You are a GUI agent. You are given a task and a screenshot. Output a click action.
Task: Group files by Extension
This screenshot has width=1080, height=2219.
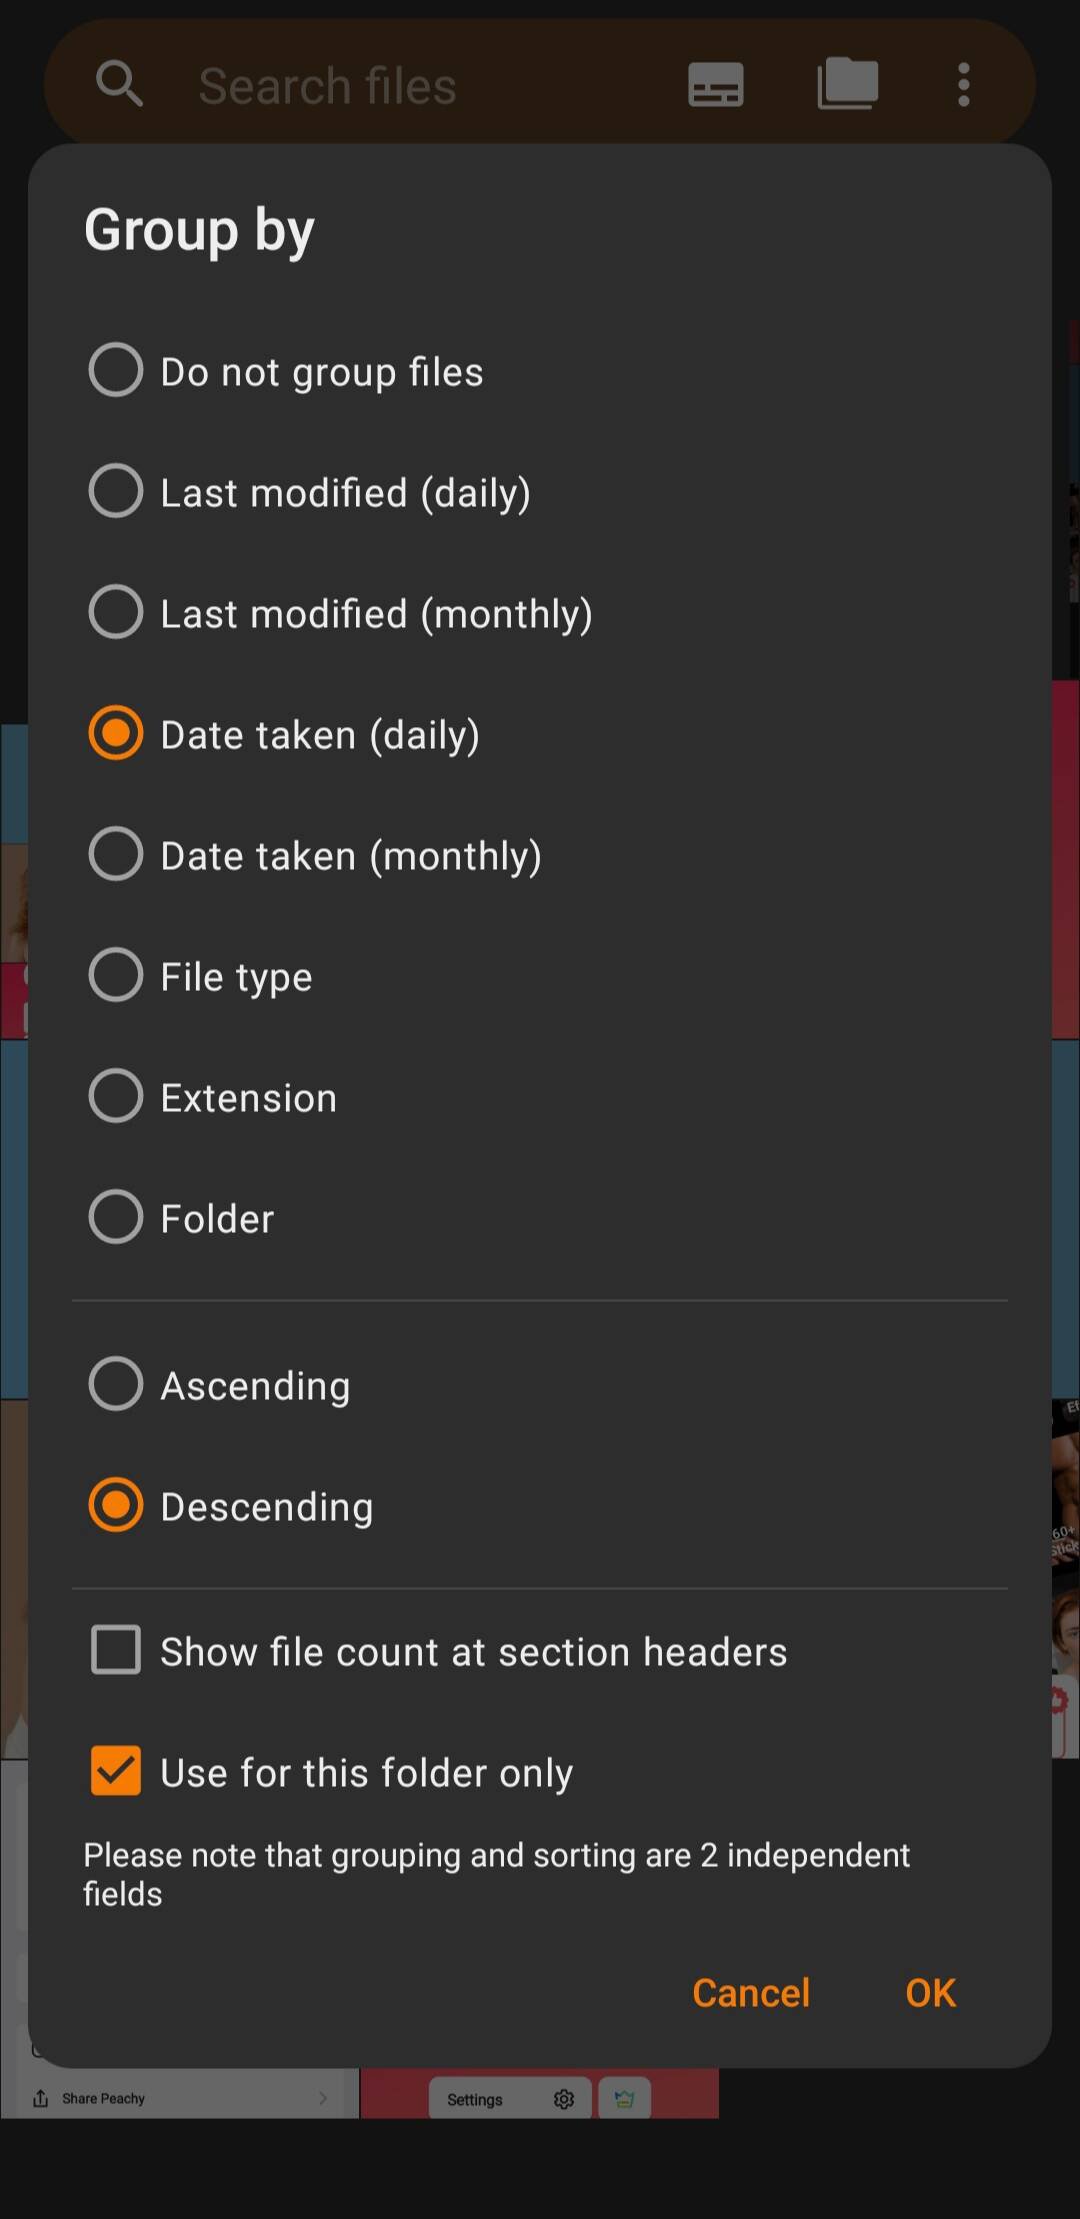(116, 1096)
